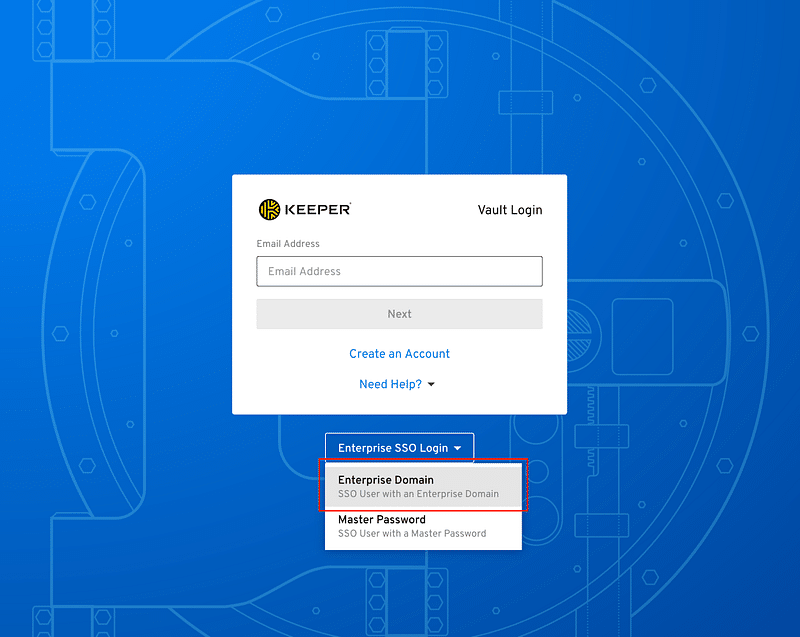Click the yellow Keeper logo icon
800x637 pixels.
click(269, 209)
